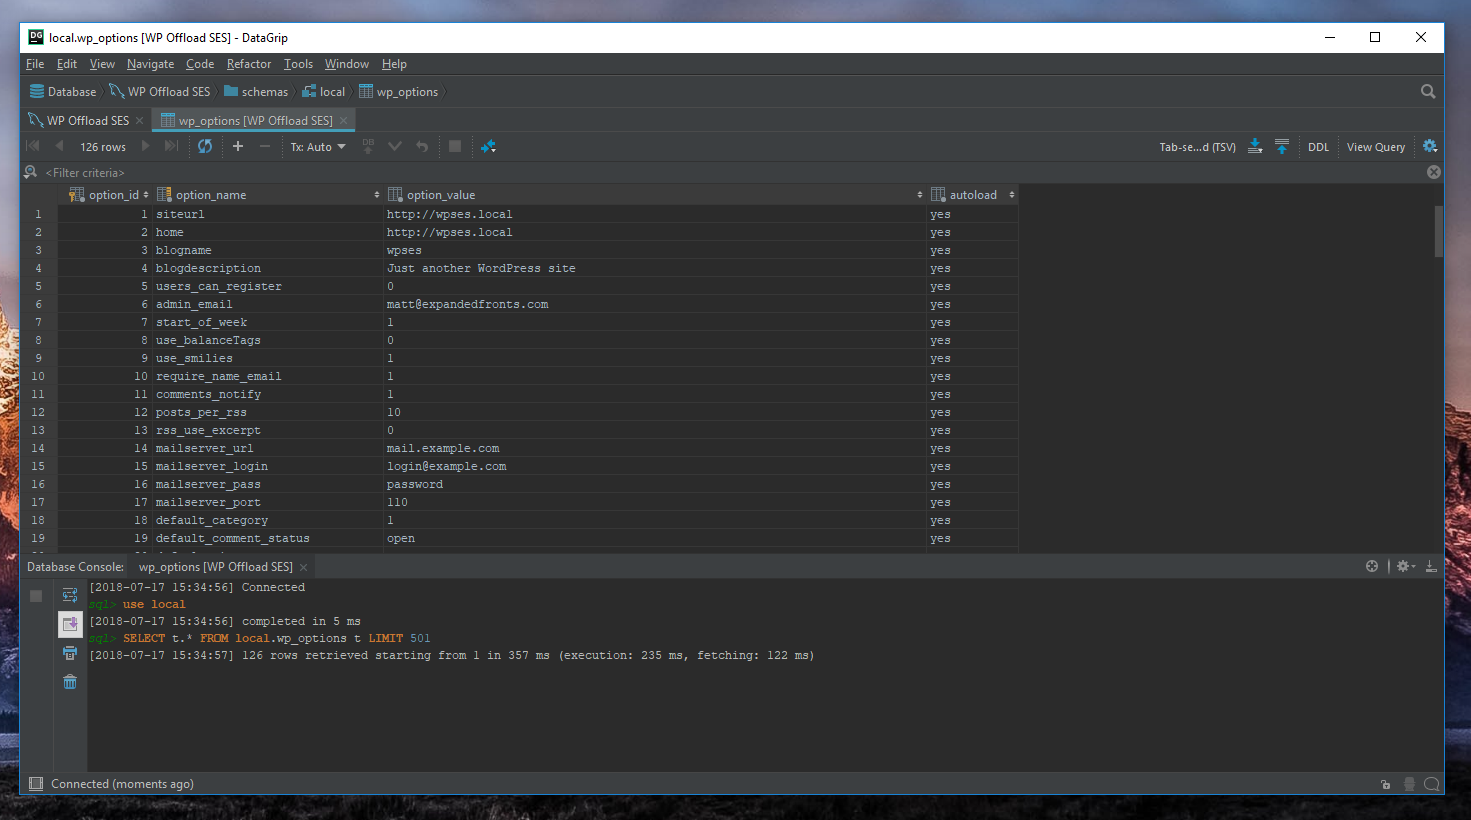1471x820 pixels.
Task: Open the Tools menu
Action: (298, 64)
